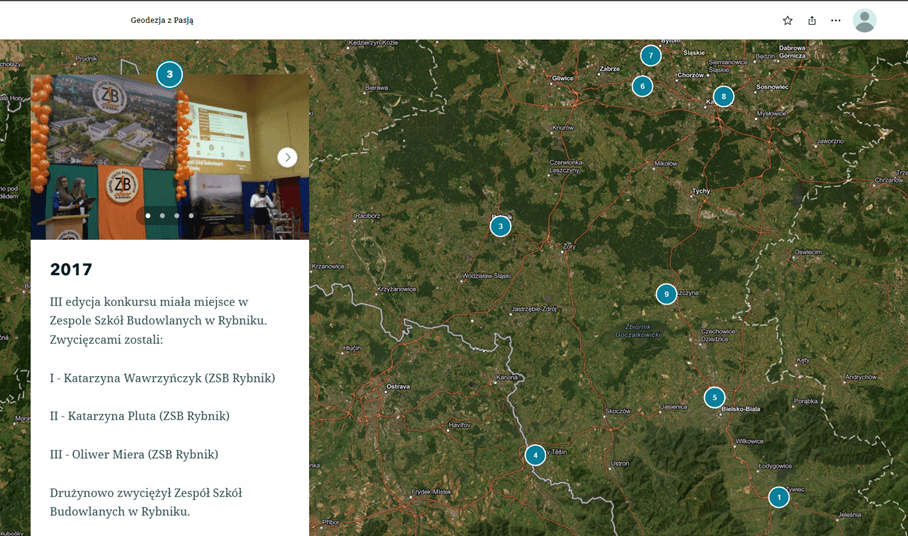Click the star favorite icon
This screenshot has height=536, width=908.
[x=787, y=21]
